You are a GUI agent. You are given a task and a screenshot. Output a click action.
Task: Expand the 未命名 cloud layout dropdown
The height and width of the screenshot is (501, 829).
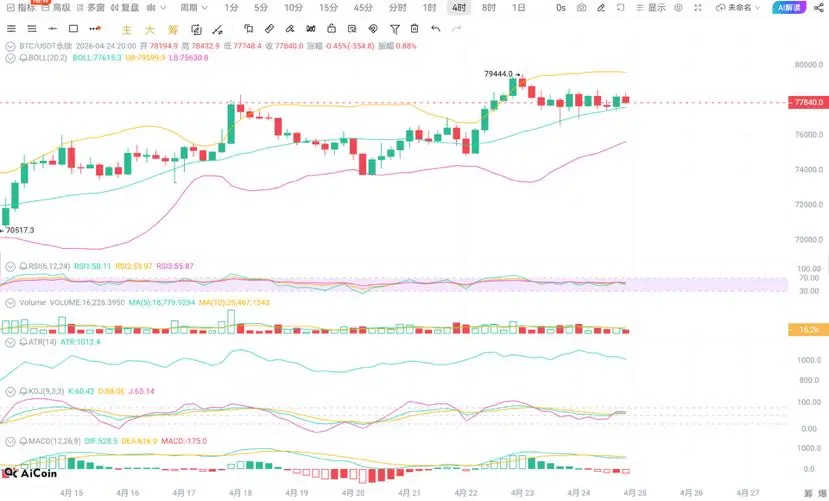coord(738,8)
